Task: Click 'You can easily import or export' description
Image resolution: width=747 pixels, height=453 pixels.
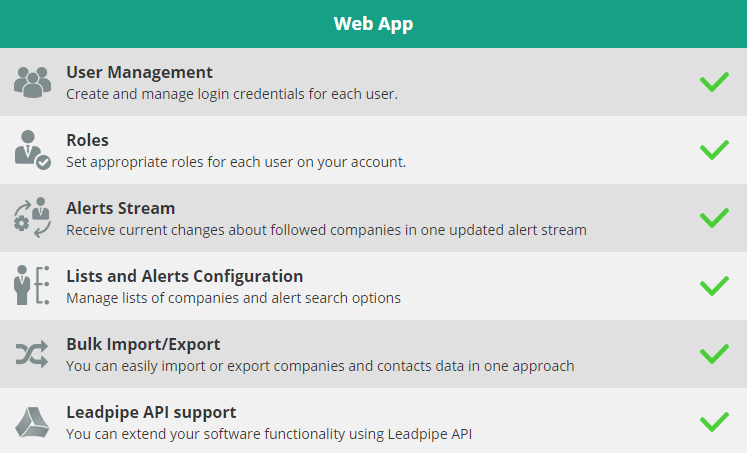Action: (x=320, y=366)
